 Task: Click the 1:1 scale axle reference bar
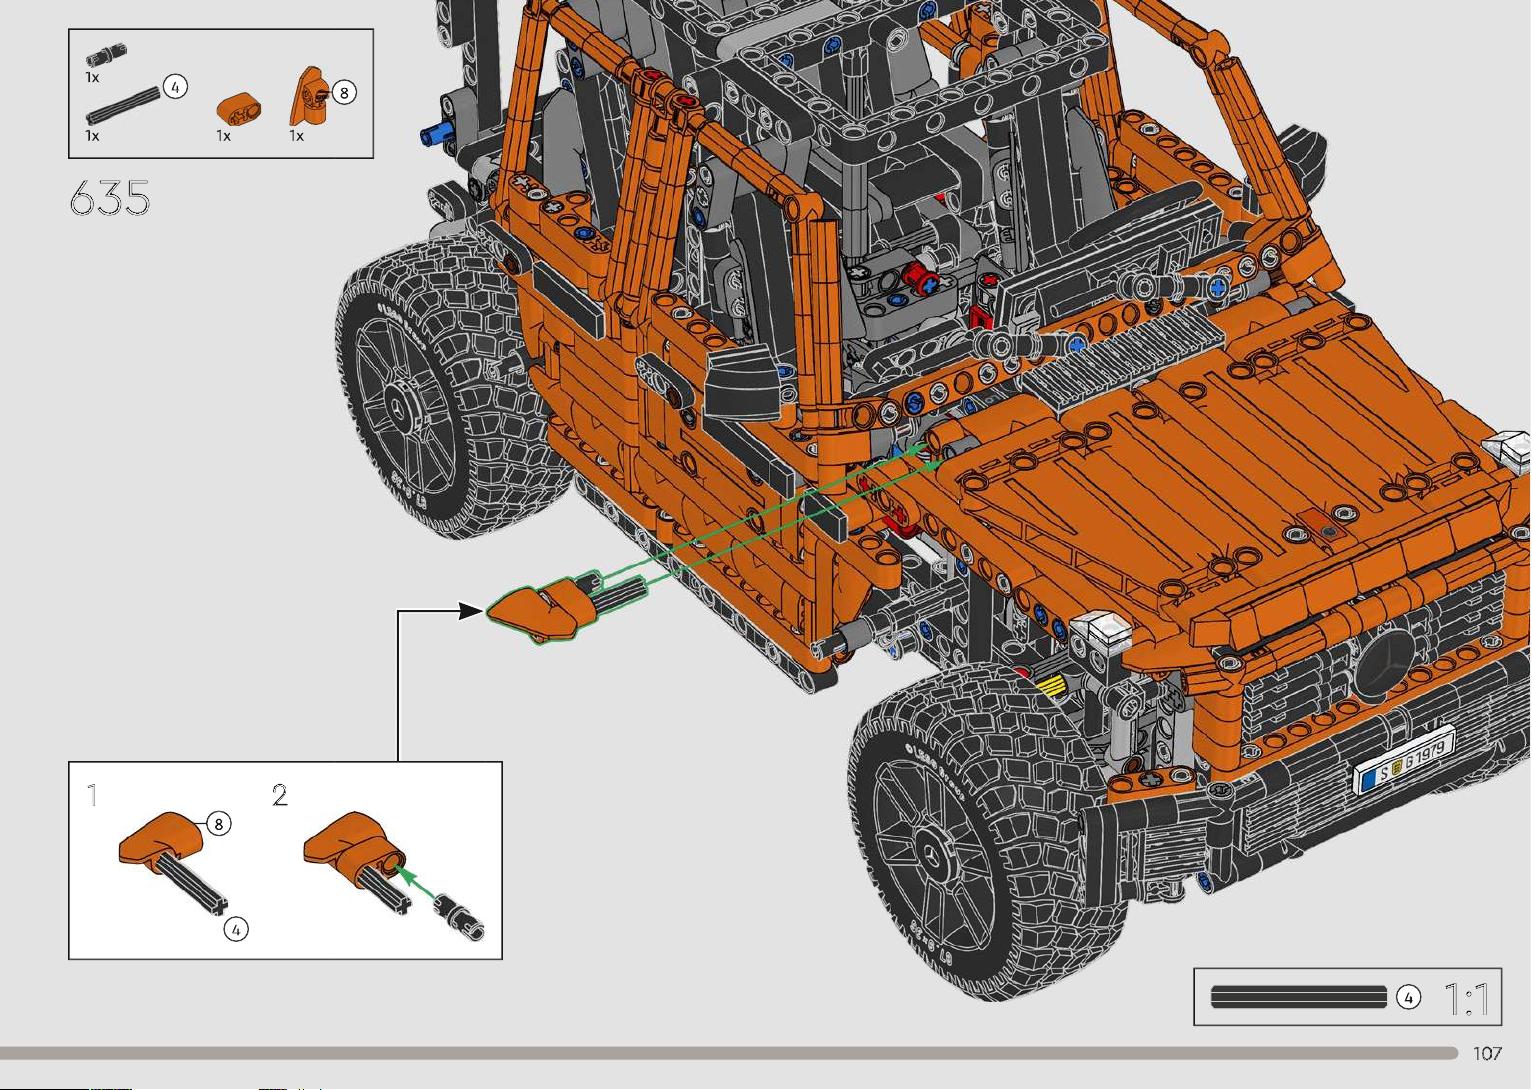click(x=1298, y=997)
